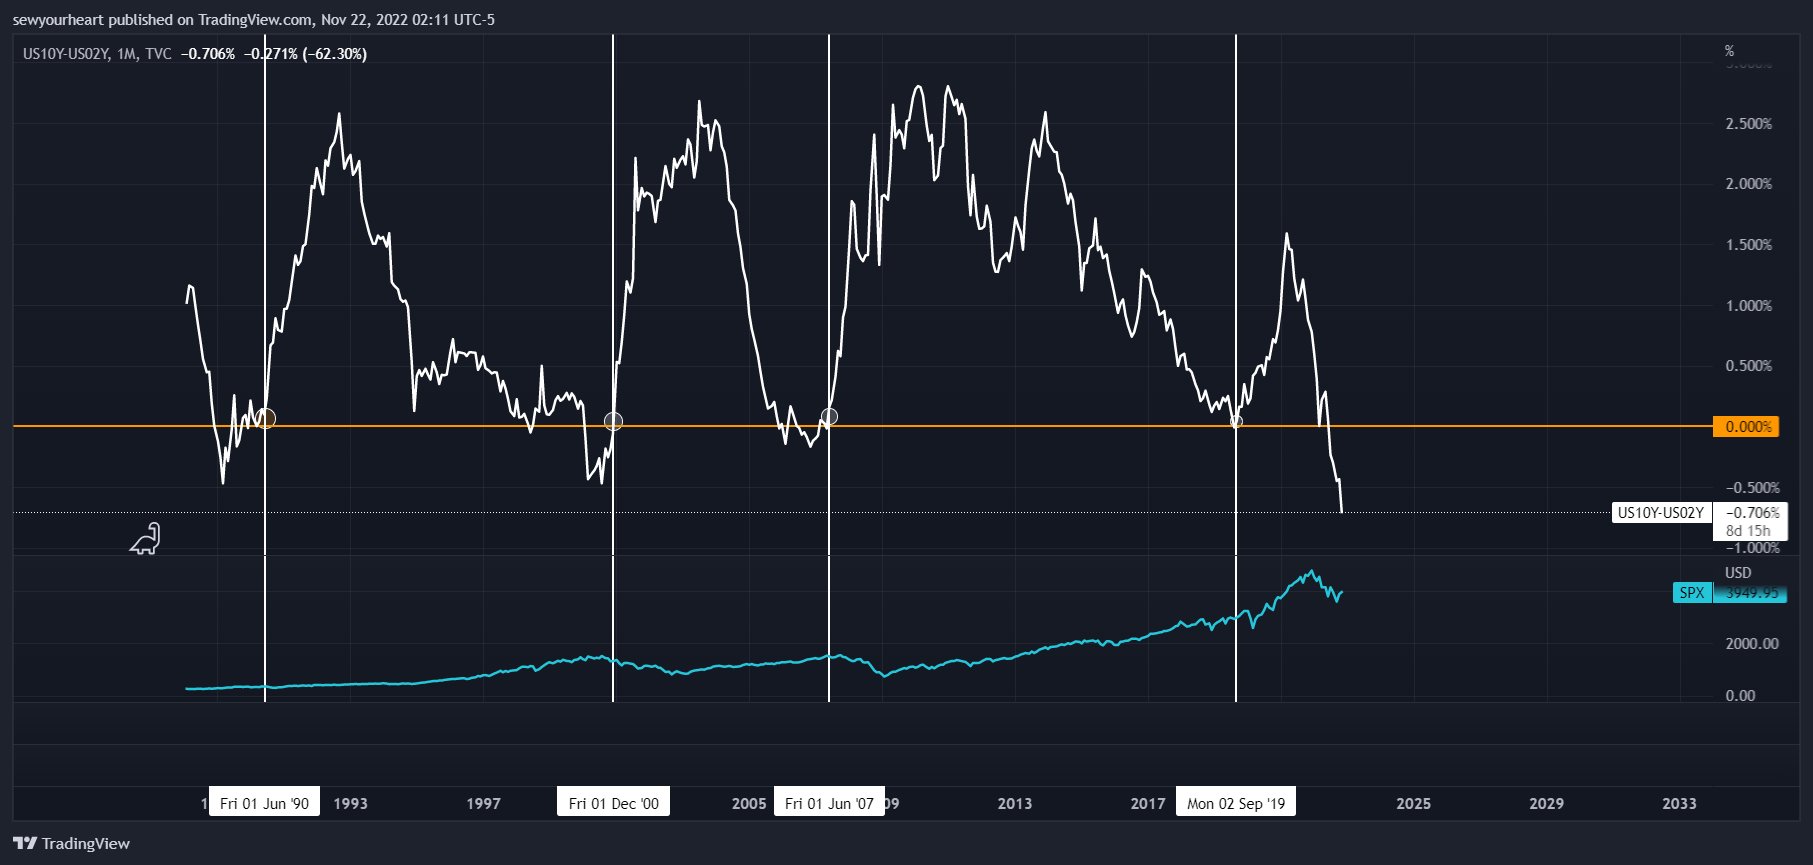The height and width of the screenshot is (865, 1813).
Task: Click the US10Y-US02Y, 1M, TVC legend title
Action: point(97,54)
